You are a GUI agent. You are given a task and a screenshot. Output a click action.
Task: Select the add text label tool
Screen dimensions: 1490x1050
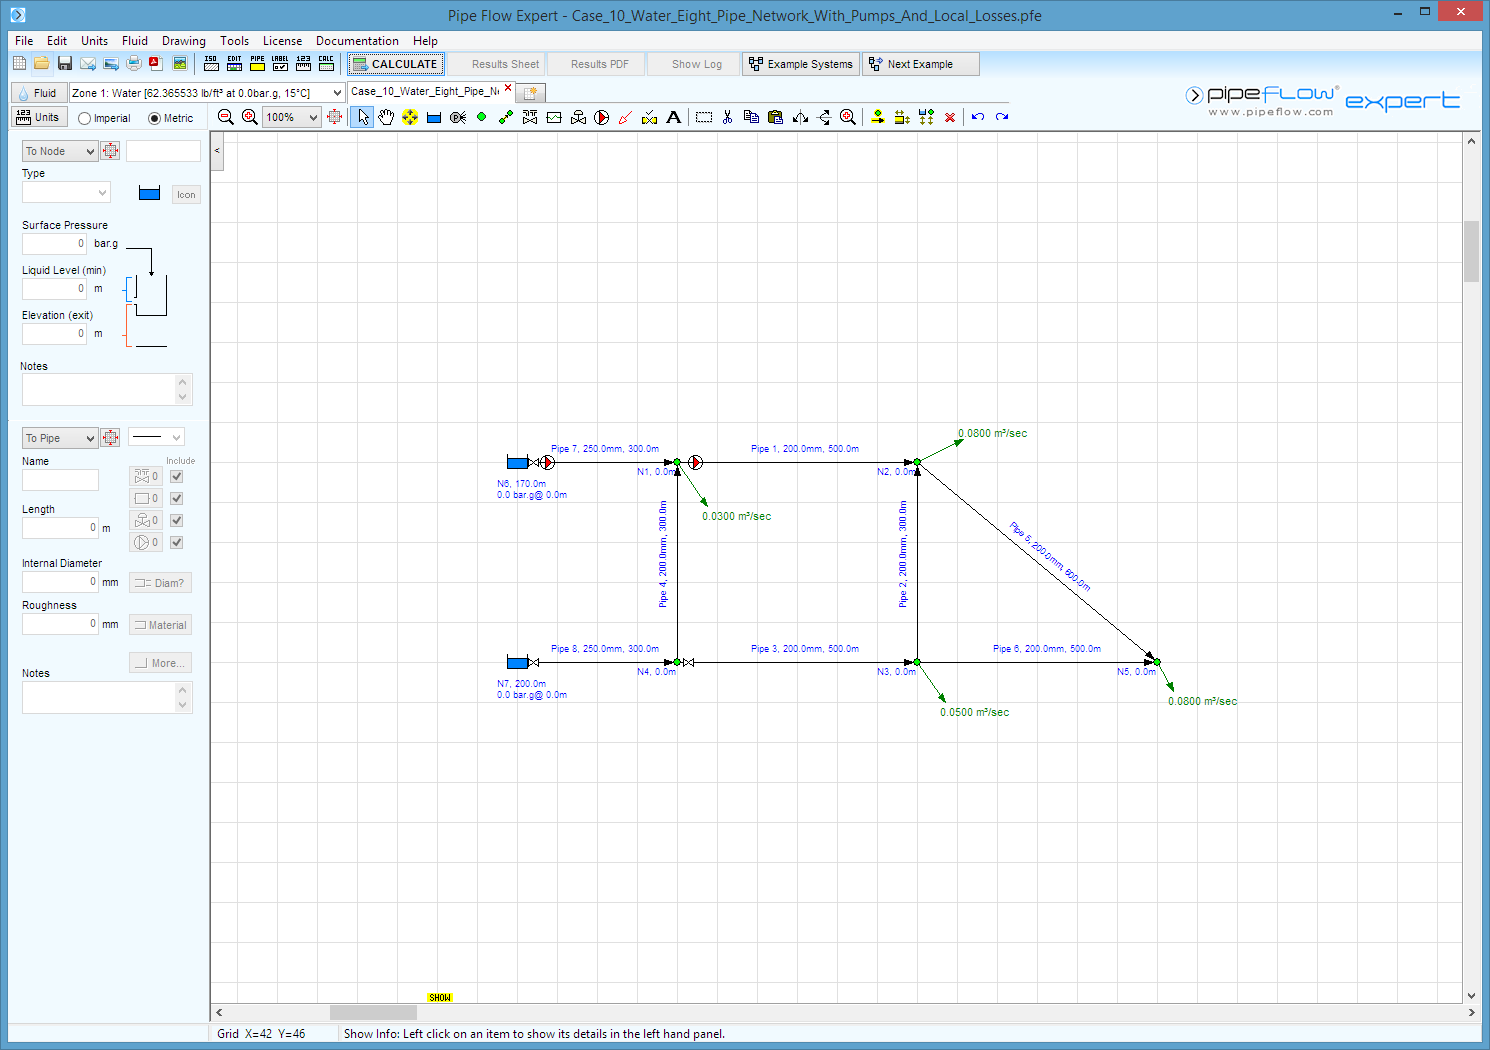[674, 117]
